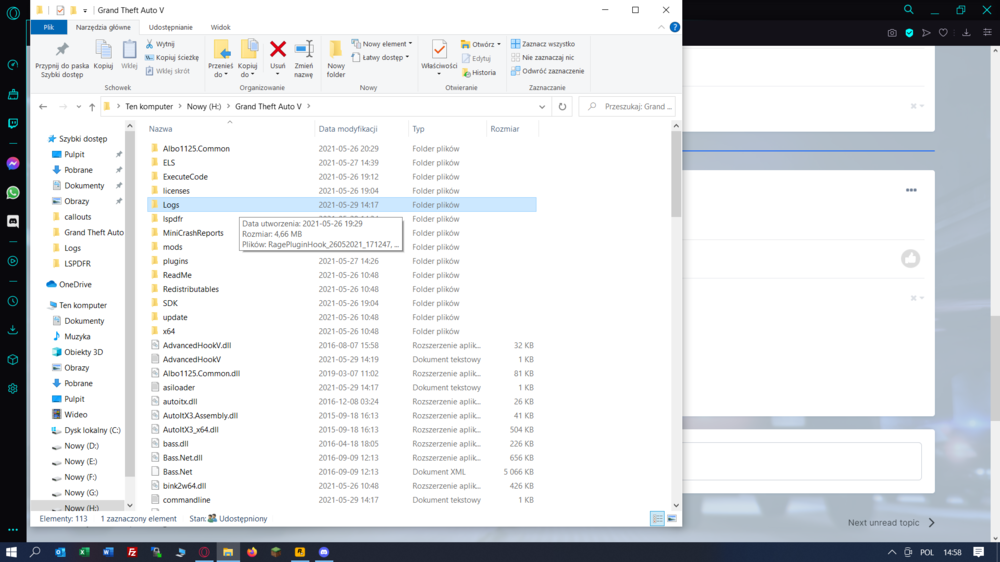Open address bar history dropdown
Viewport: 1000px width, 562px height.
[x=542, y=107]
